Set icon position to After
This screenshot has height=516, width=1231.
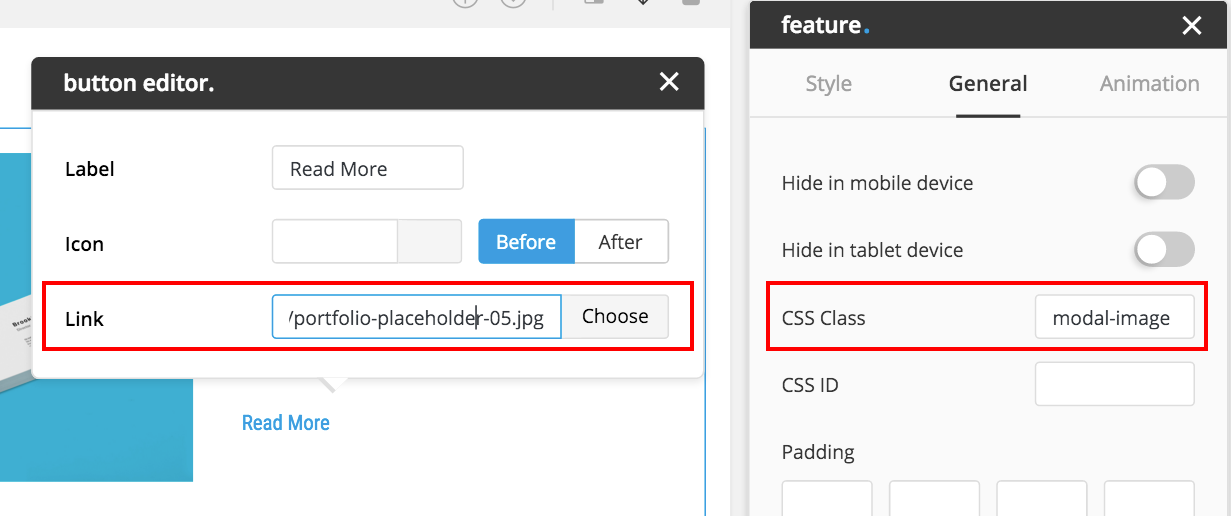(621, 242)
